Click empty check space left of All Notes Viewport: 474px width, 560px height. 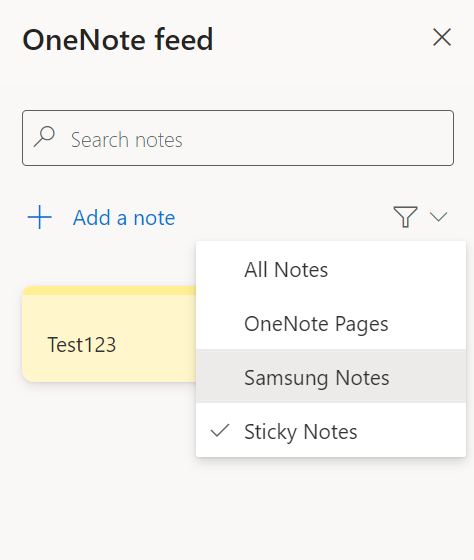[220, 269]
